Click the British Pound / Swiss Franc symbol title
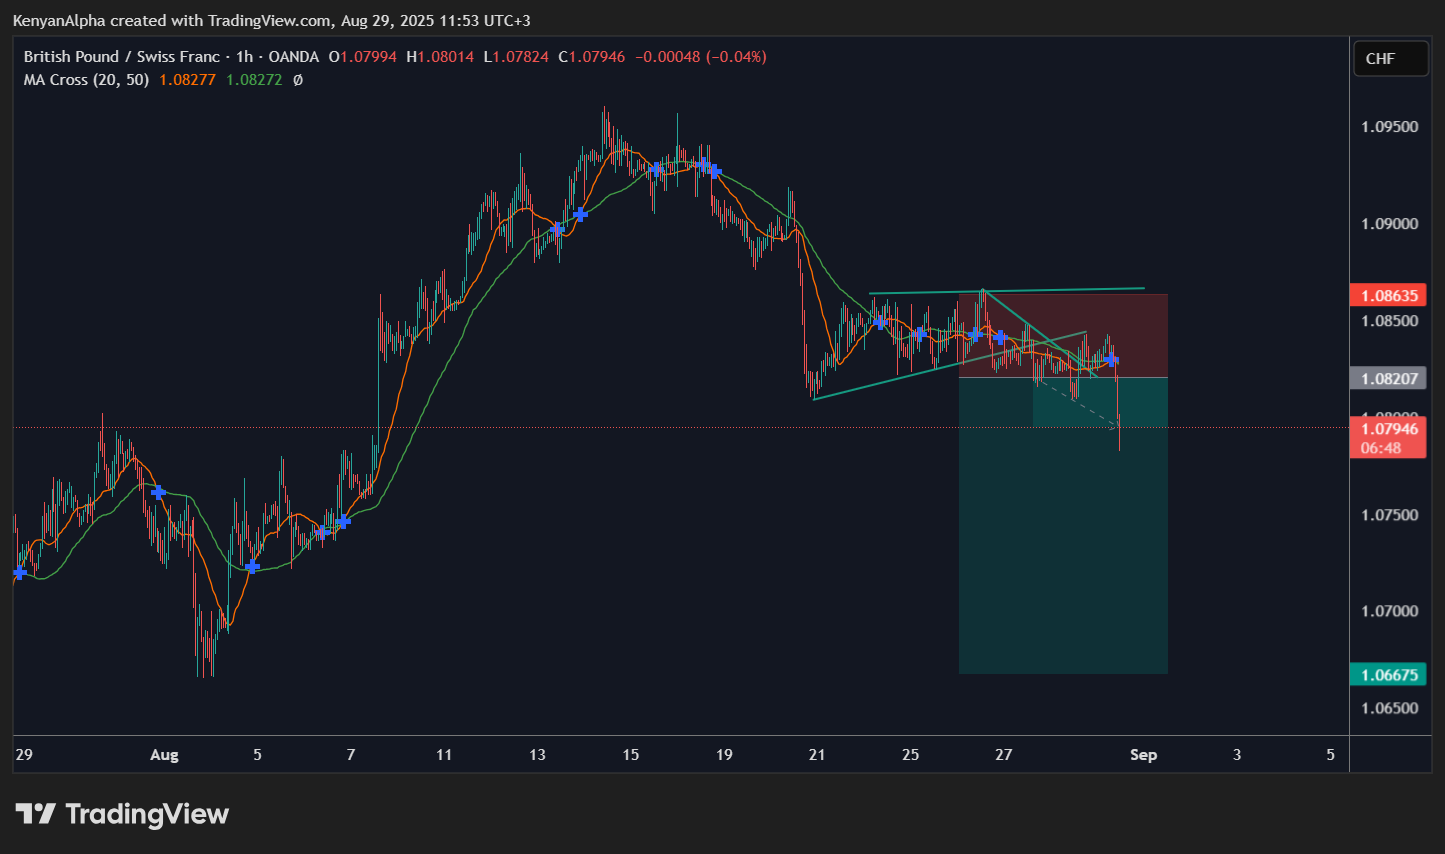 point(124,57)
